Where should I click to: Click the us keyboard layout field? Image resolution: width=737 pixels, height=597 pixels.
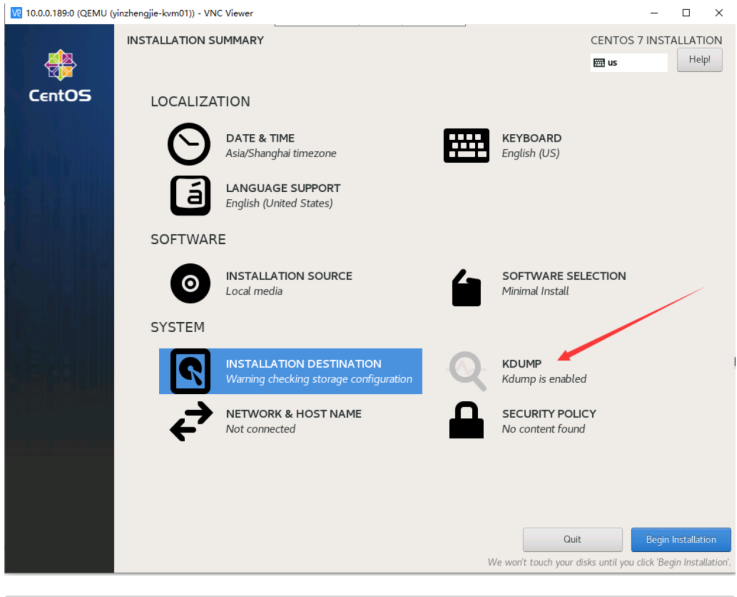click(629, 63)
